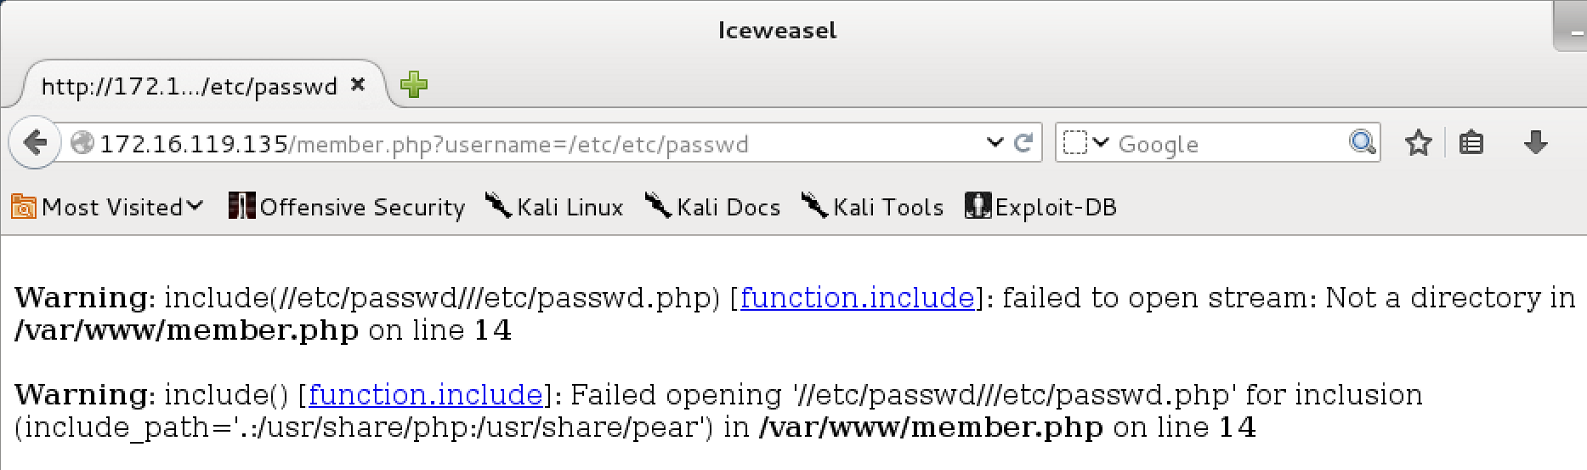The image size is (1587, 470).
Task: Open downloads with the down arrow icon
Action: (1535, 143)
